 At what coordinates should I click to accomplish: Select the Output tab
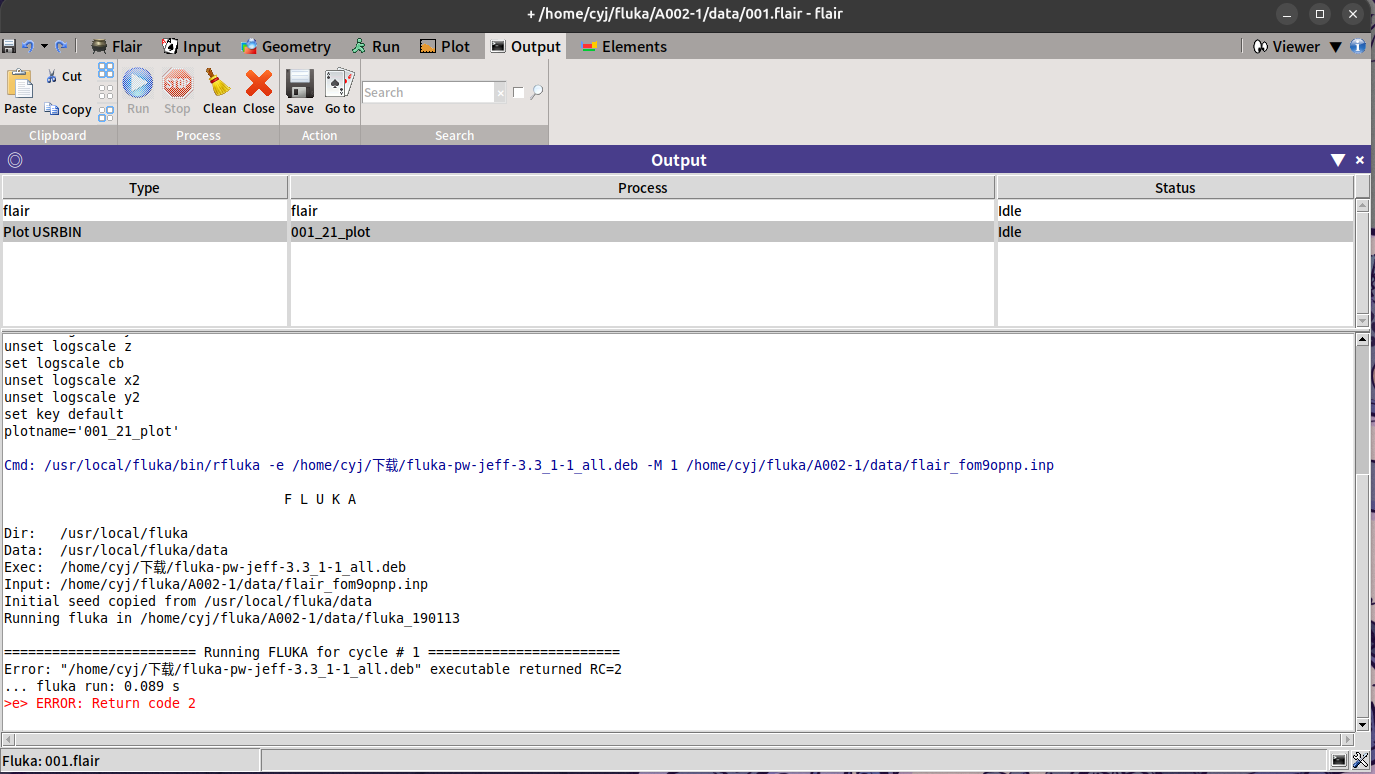pos(525,46)
